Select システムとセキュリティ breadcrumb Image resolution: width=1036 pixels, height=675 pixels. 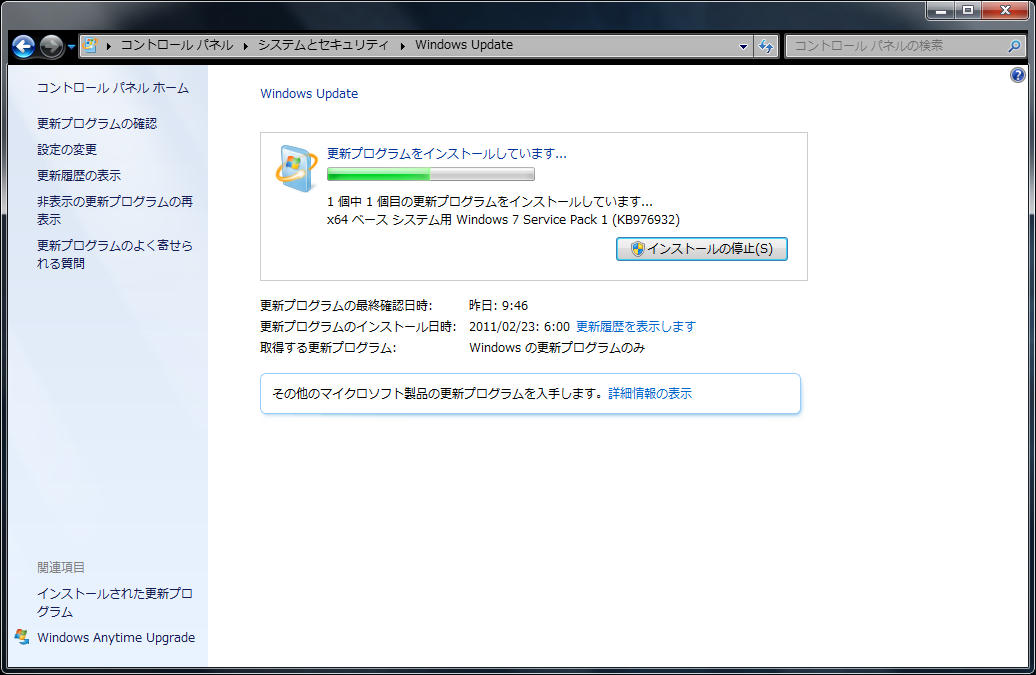click(x=323, y=45)
